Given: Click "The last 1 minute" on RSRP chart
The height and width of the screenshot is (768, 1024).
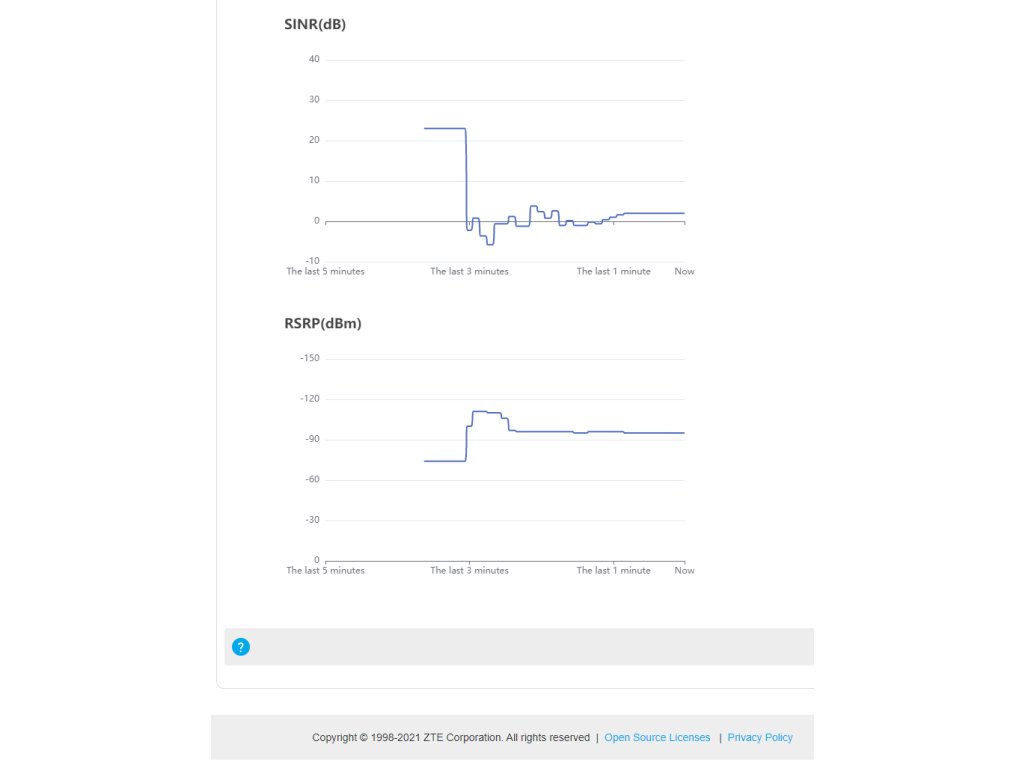Looking at the screenshot, I should click(613, 571).
